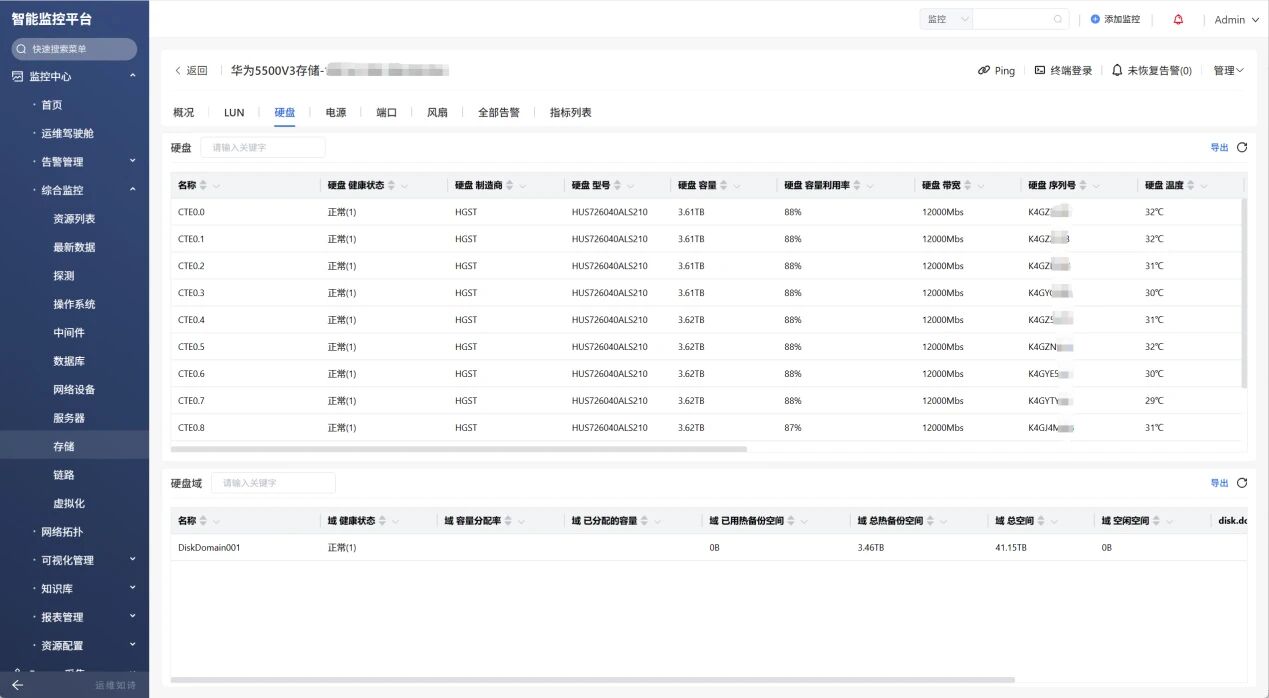Open unrecovered alarms 未恢复告警(0)
The height and width of the screenshot is (698, 1269).
coord(1151,71)
